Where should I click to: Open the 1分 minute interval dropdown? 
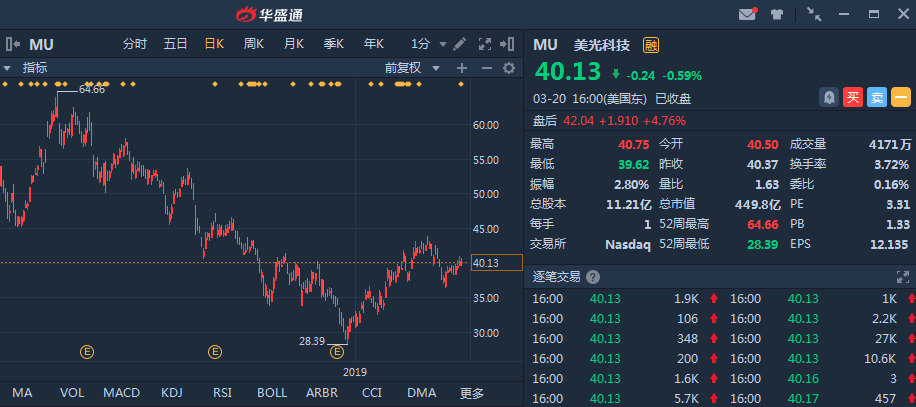pyautogui.click(x=428, y=44)
